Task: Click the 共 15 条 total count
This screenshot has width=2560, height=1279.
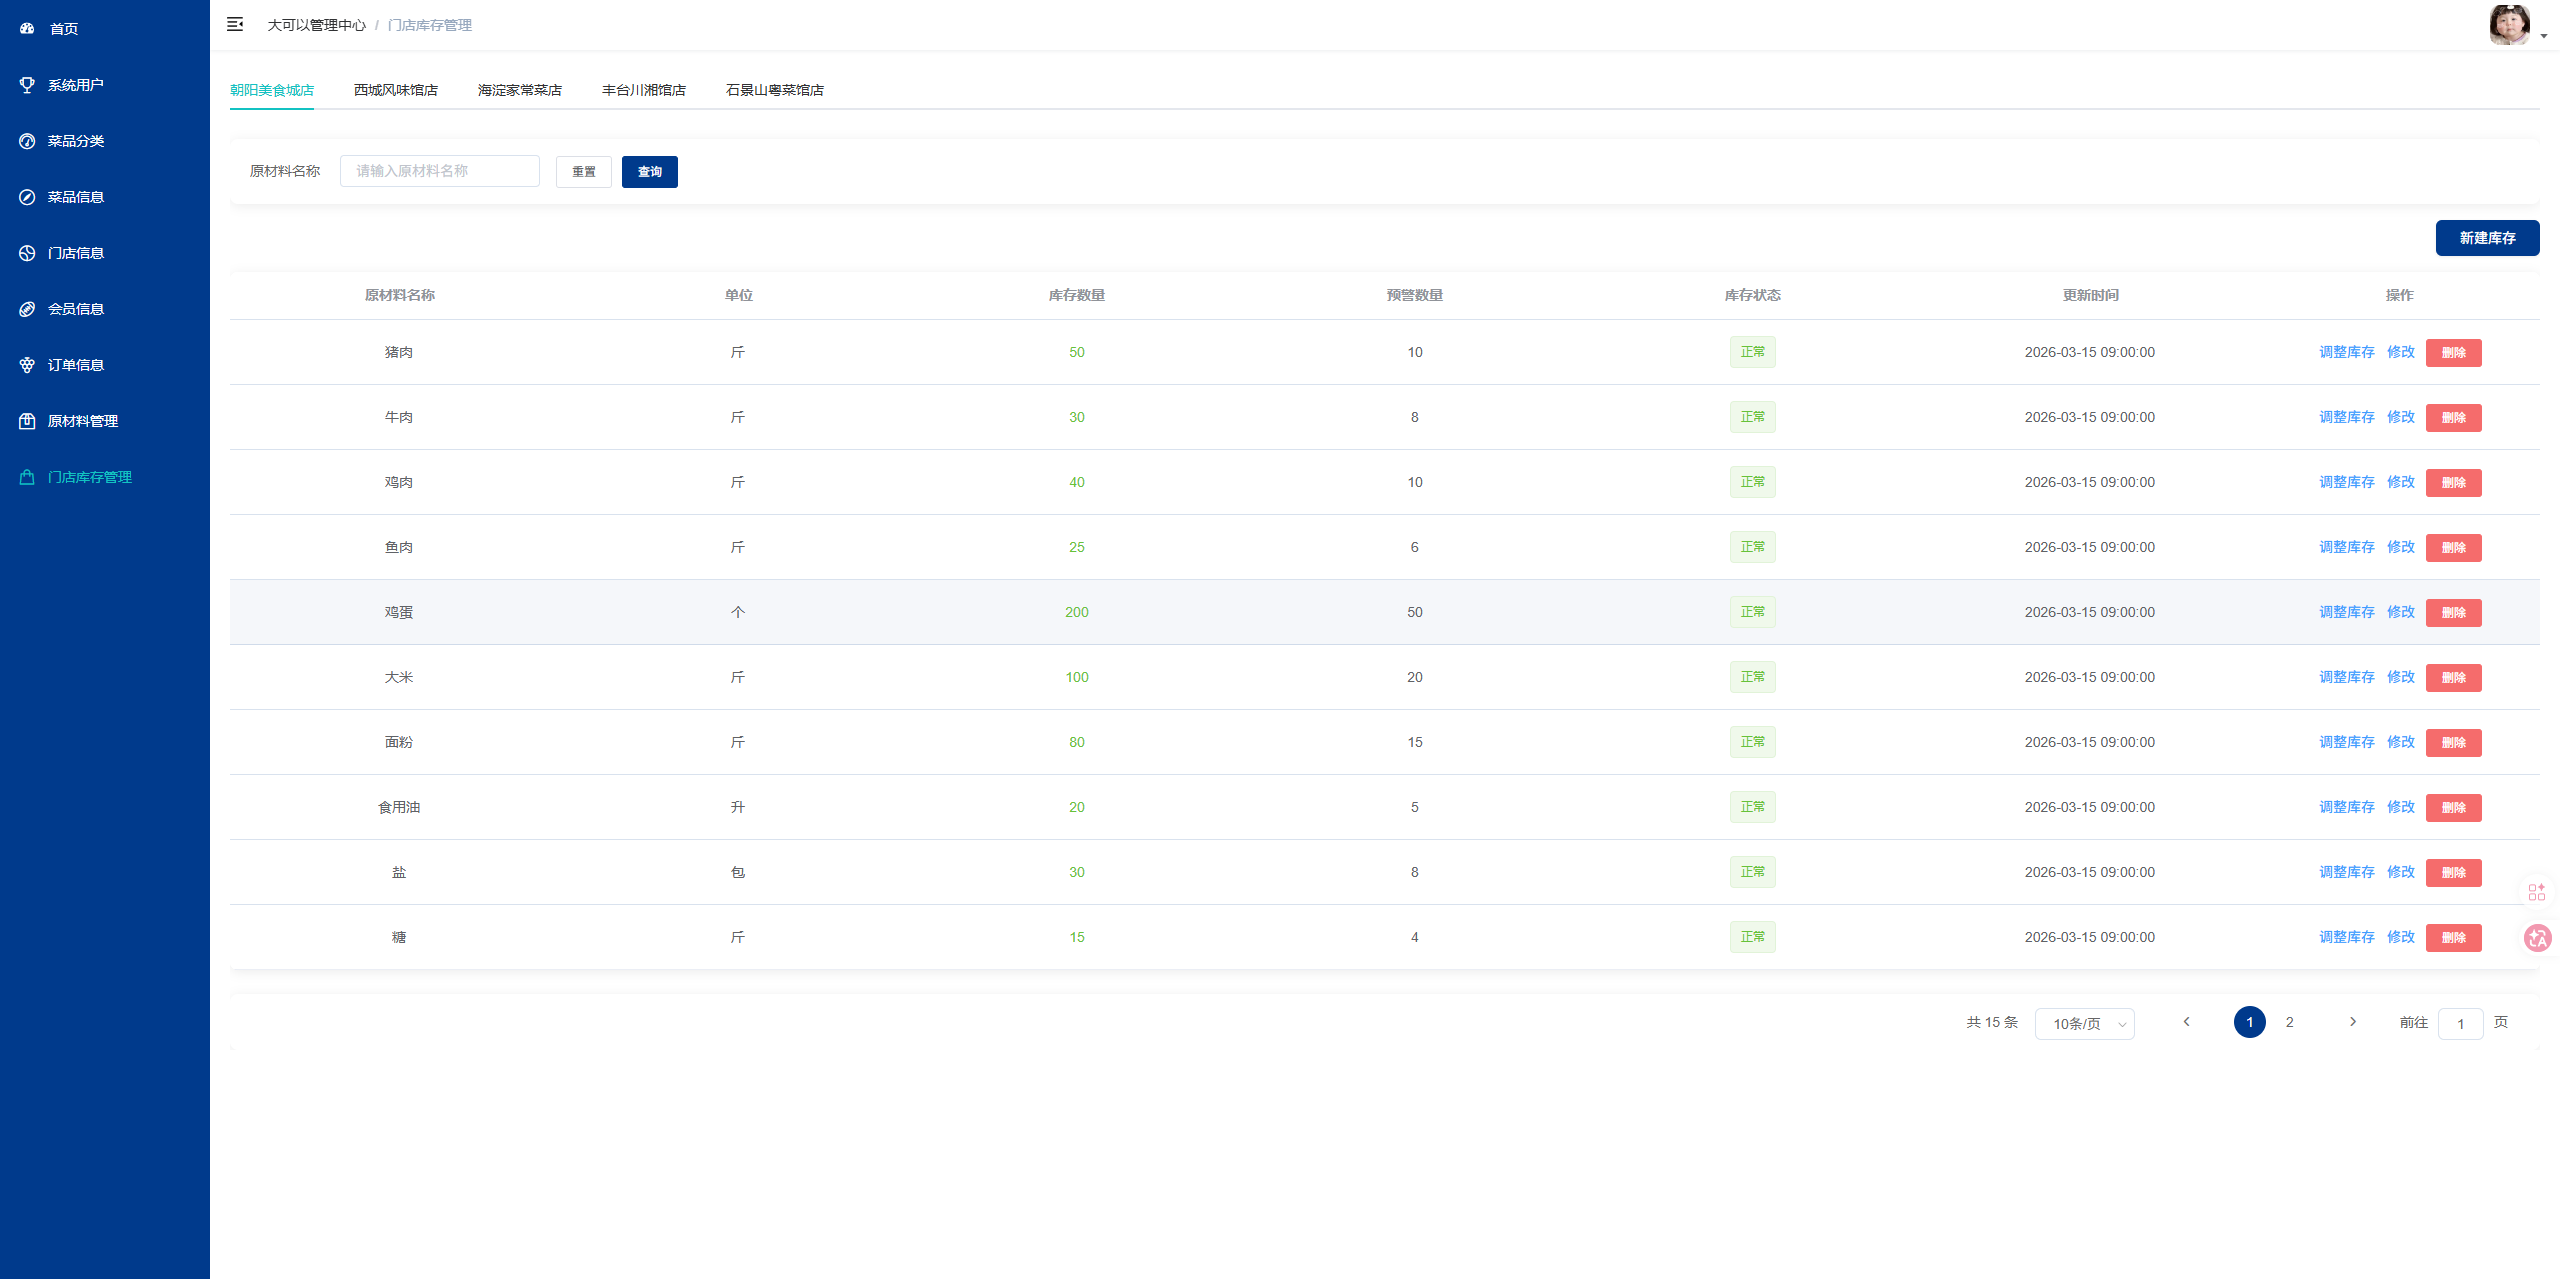Action: (1992, 1022)
